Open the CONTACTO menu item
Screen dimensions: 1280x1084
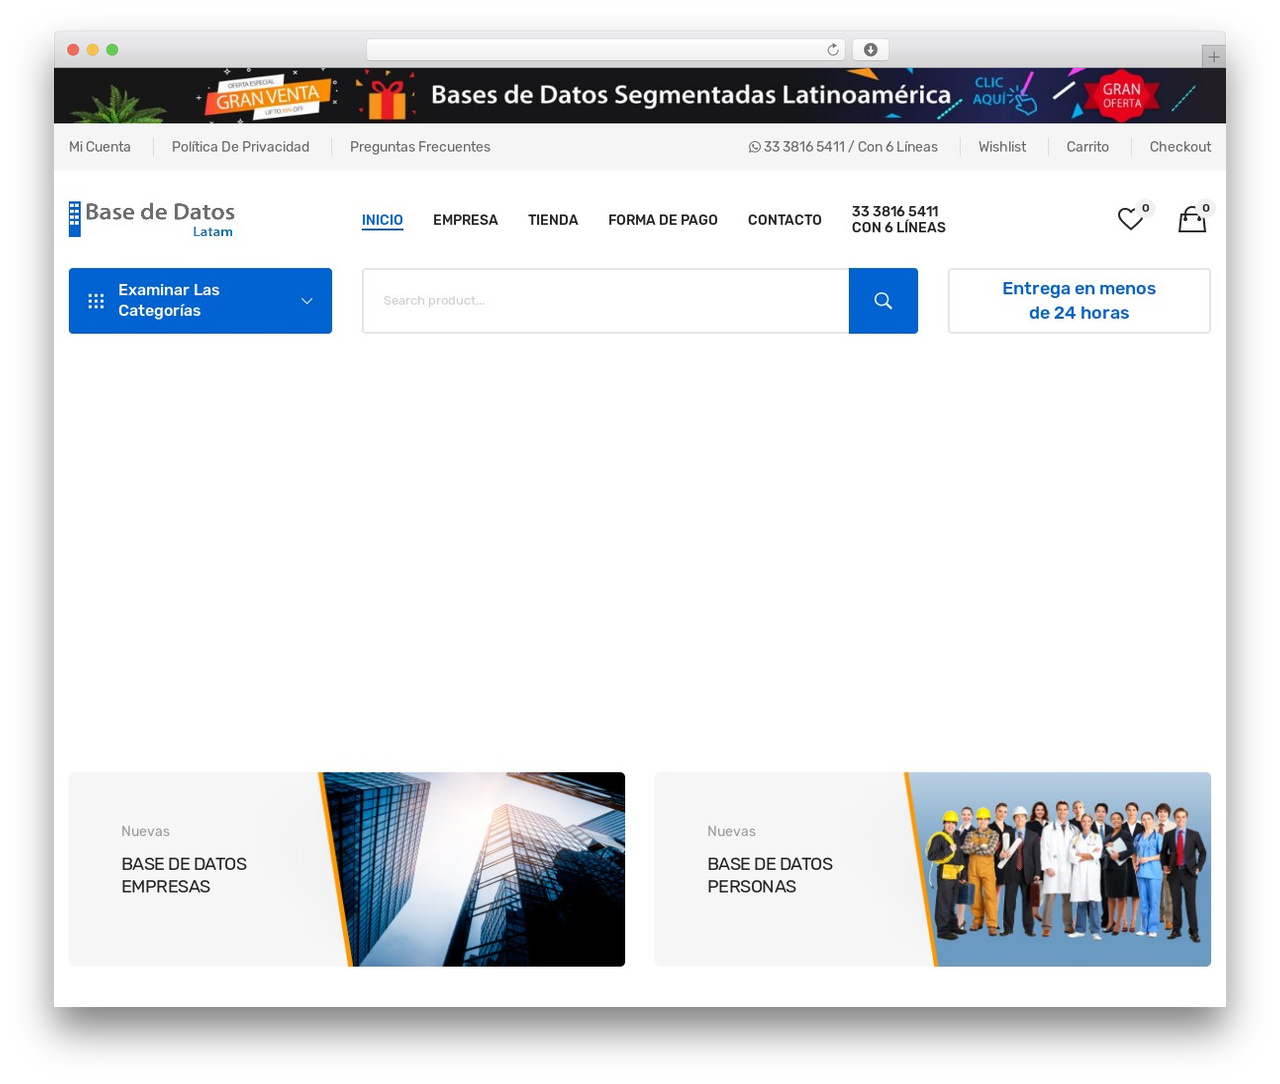pos(785,220)
